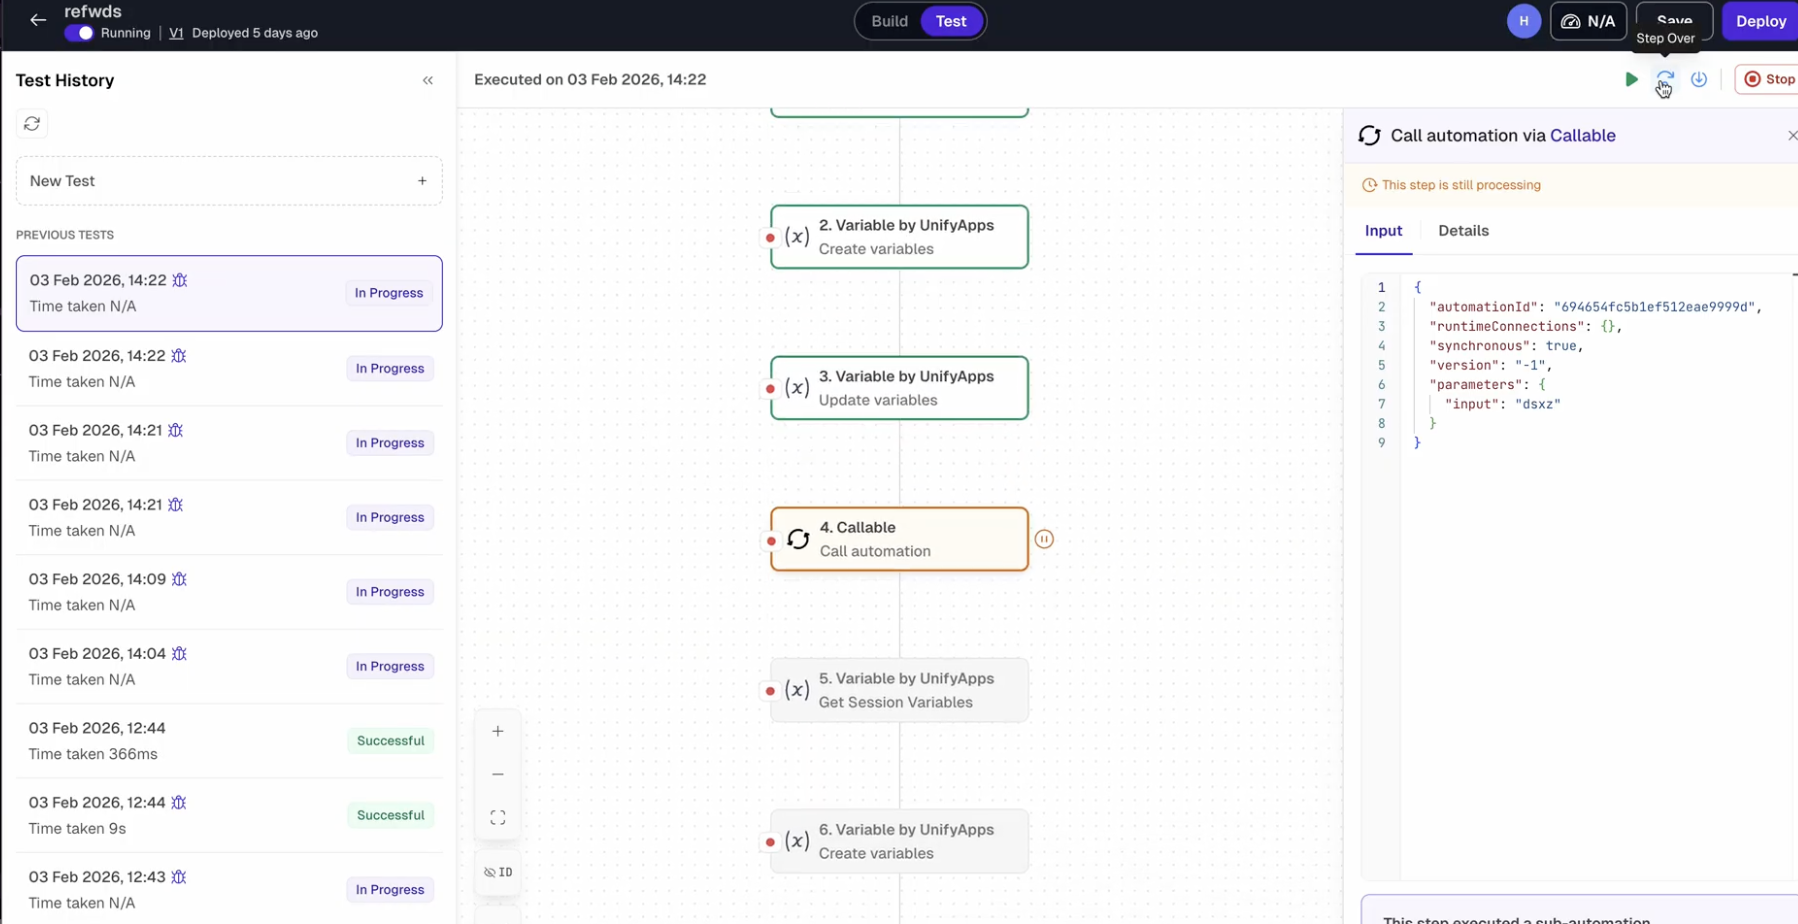Zoom in on the workflow canvas
1798x924 pixels.
(498, 731)
